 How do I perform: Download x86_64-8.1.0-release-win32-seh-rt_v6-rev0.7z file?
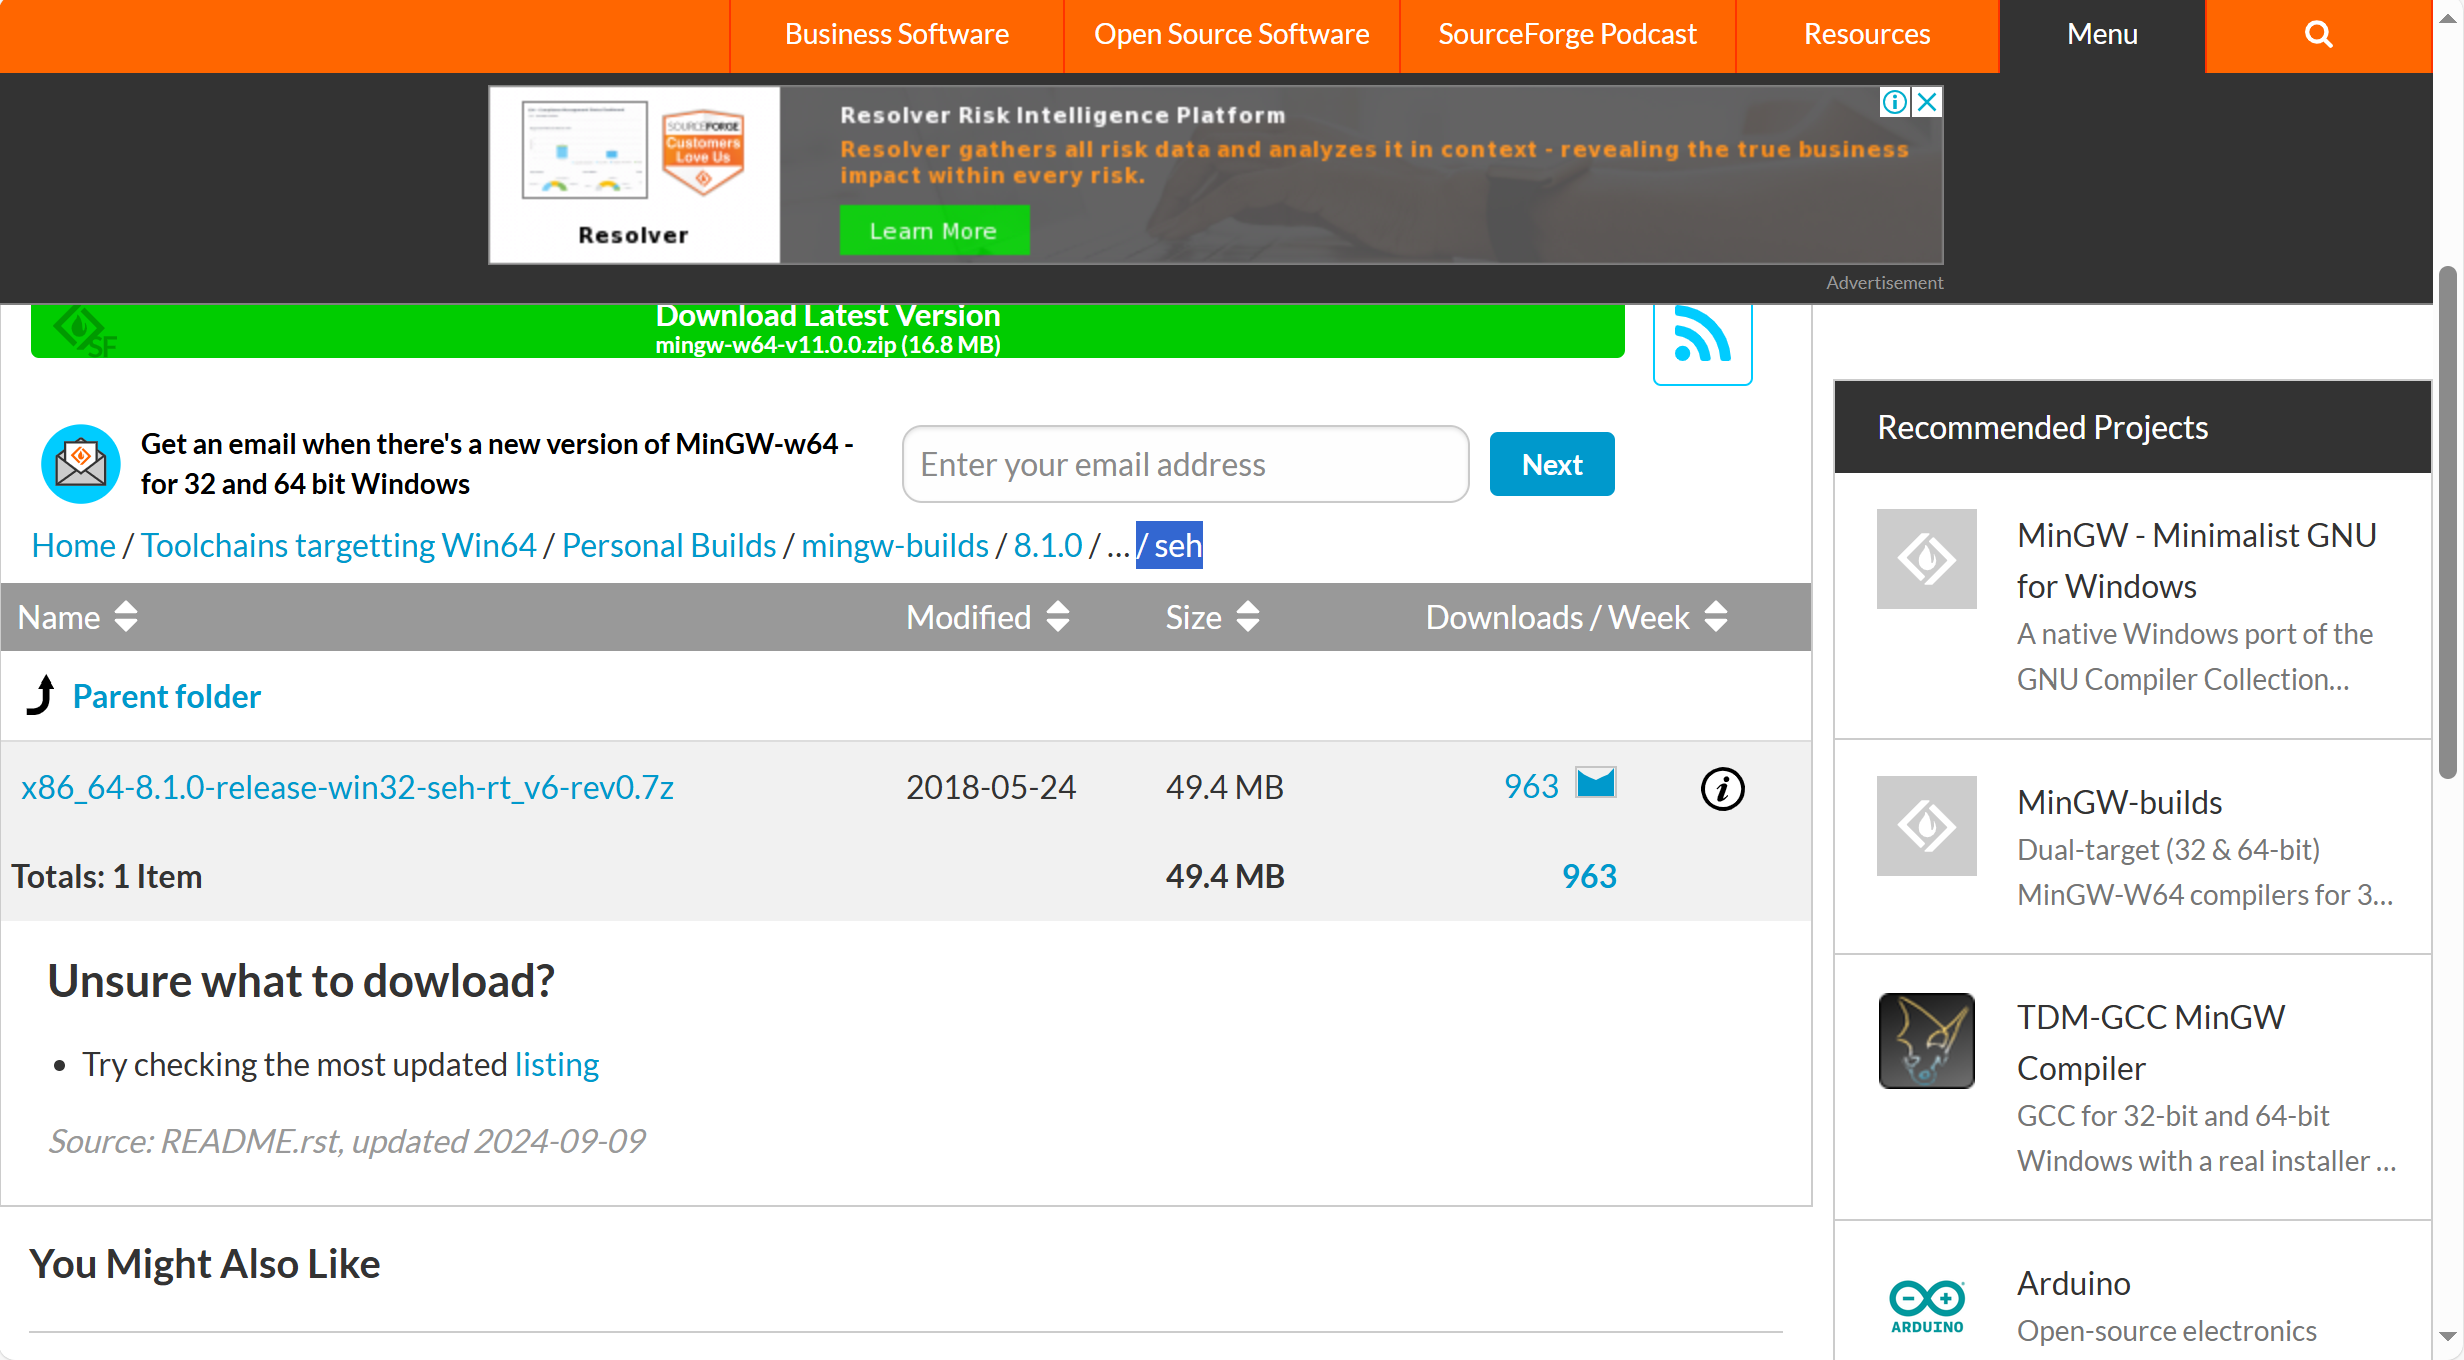pos(347,788)
